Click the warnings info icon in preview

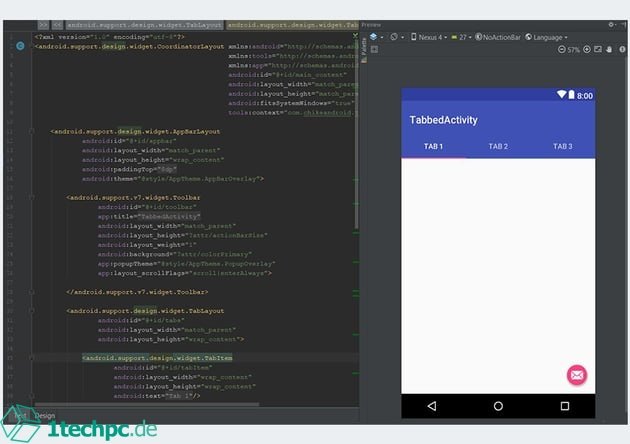pyautogui.click(x=622, y=49)
